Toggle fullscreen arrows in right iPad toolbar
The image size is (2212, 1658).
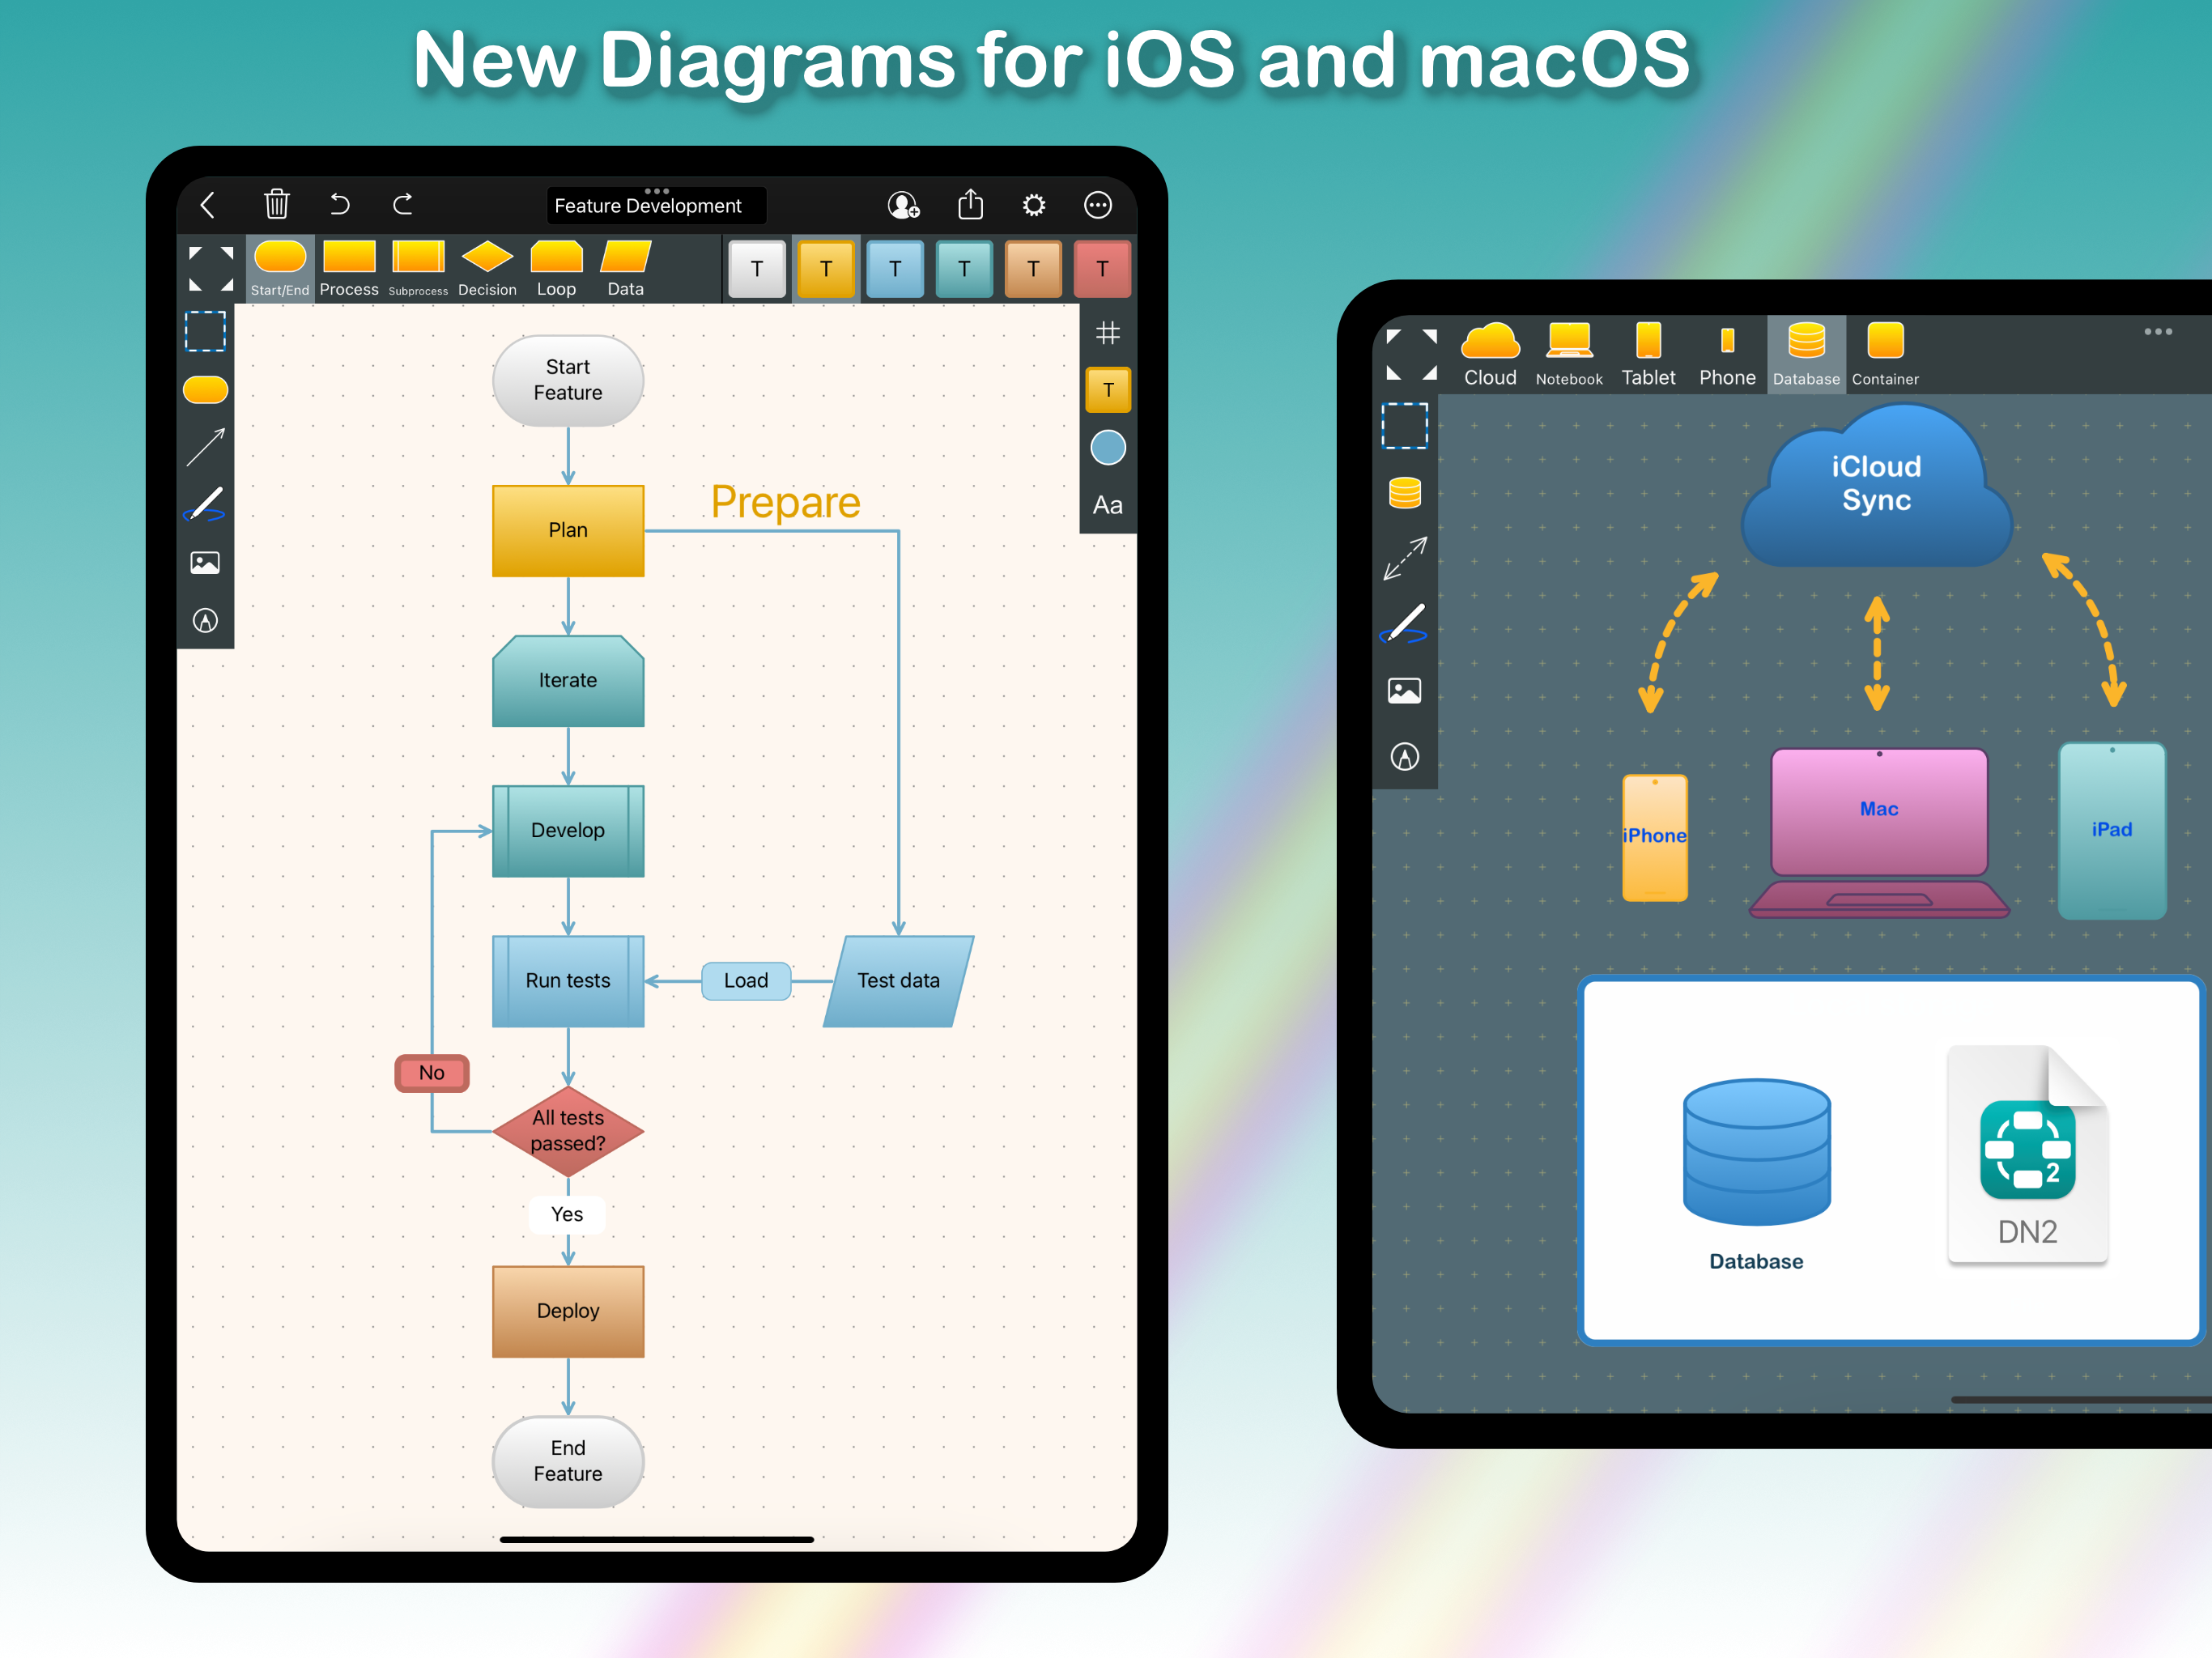point(1411,355)
